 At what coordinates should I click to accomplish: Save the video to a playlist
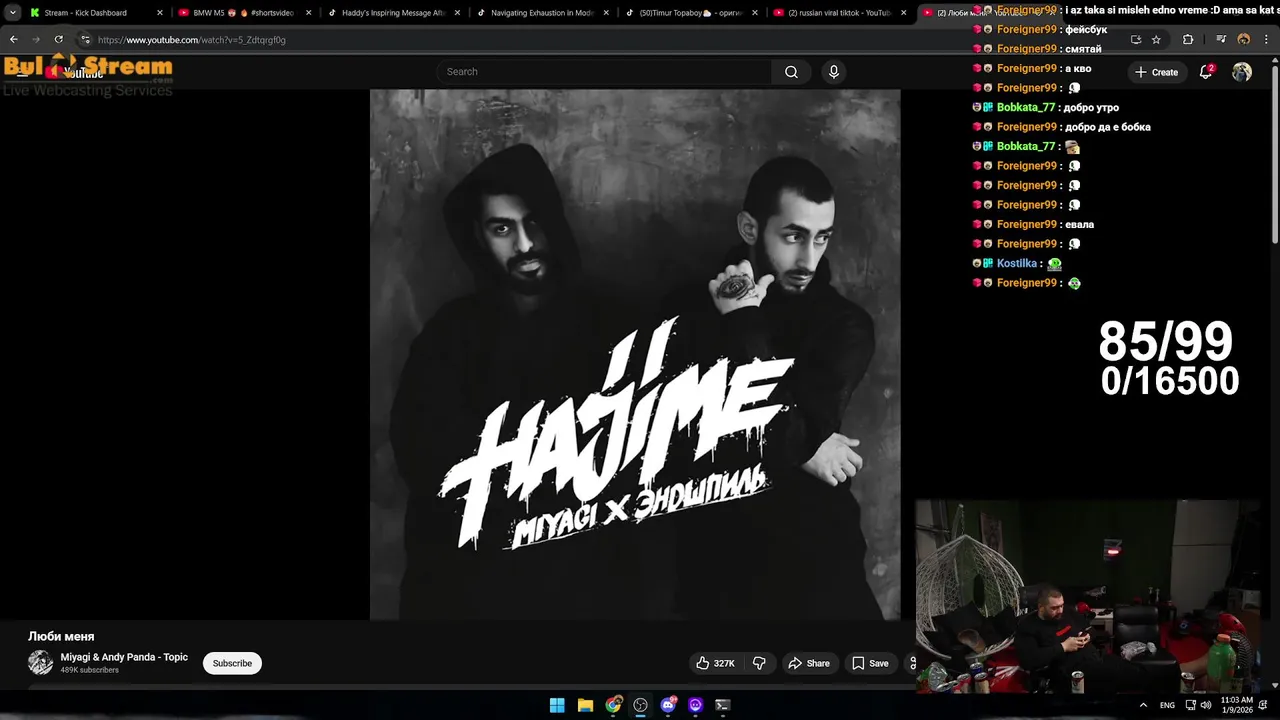pos(870,663)
